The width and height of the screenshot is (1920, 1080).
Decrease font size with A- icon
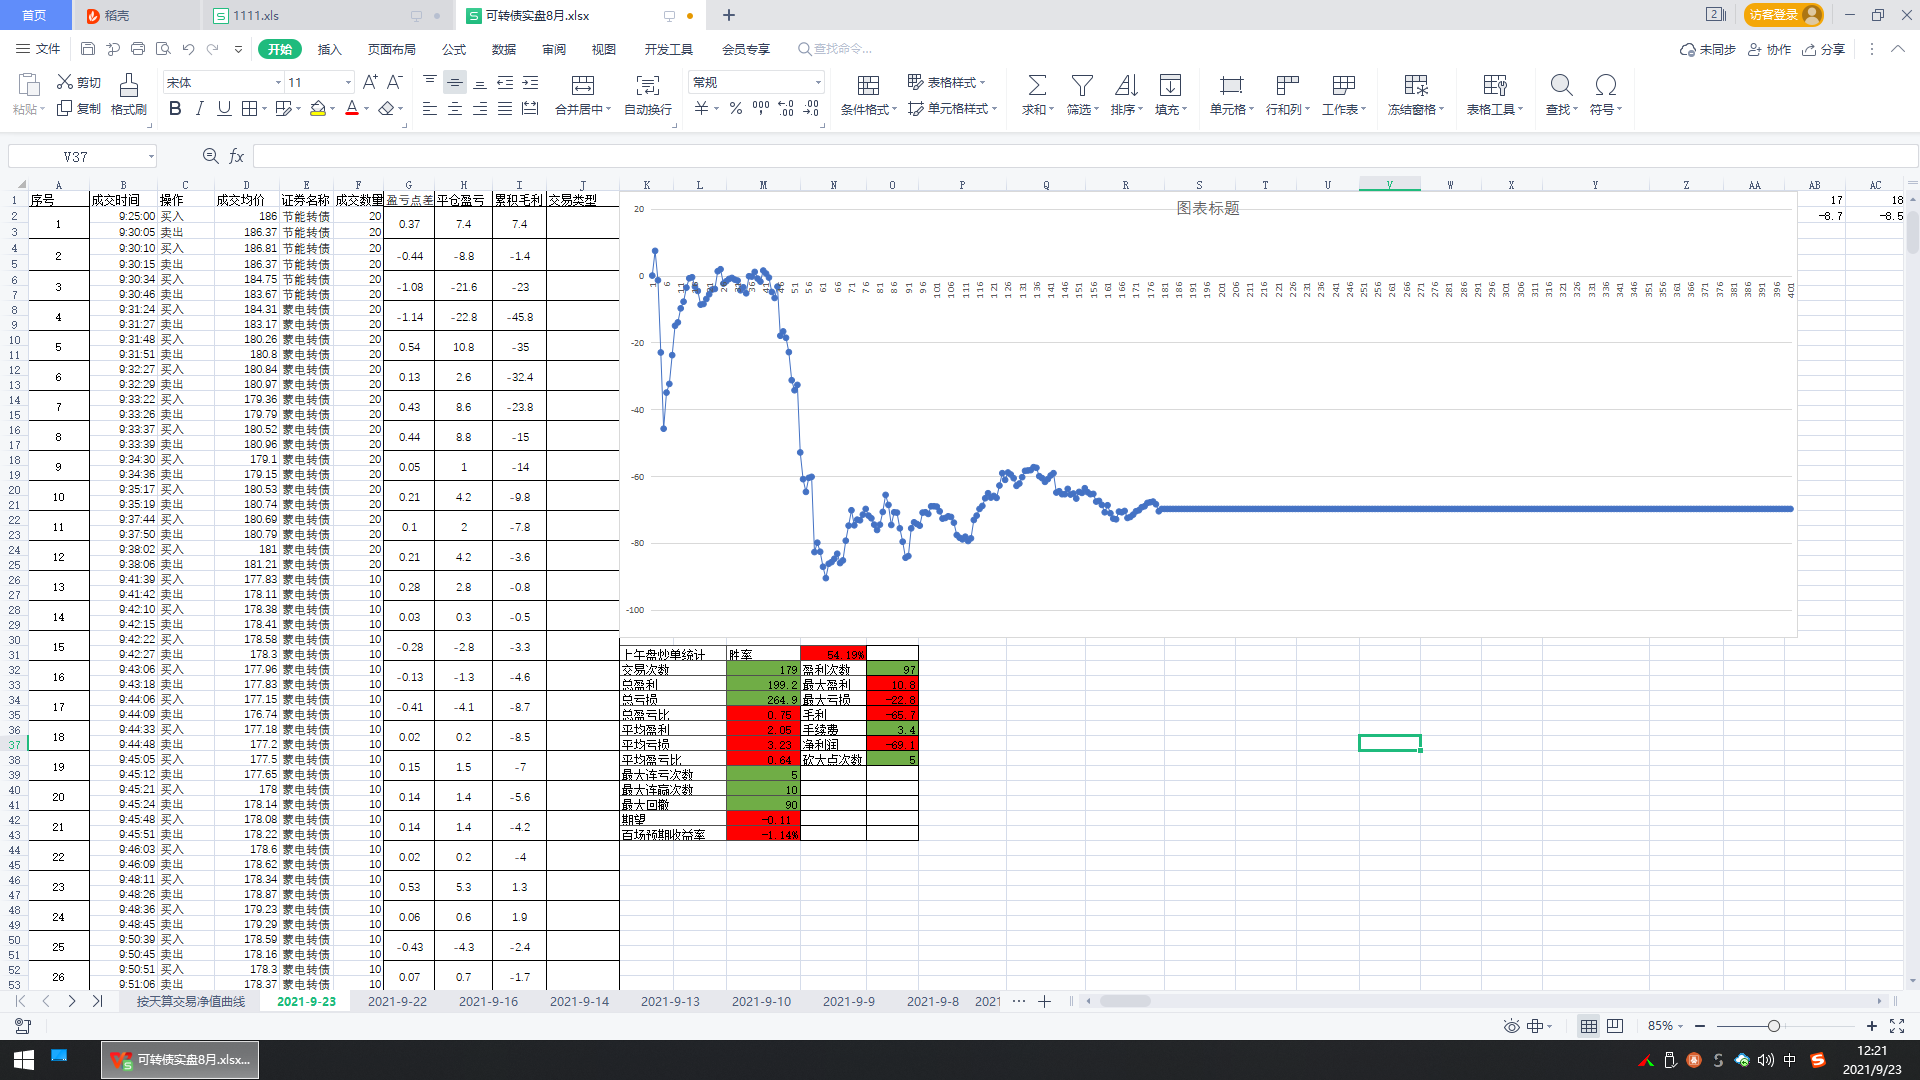coord(395,82)
